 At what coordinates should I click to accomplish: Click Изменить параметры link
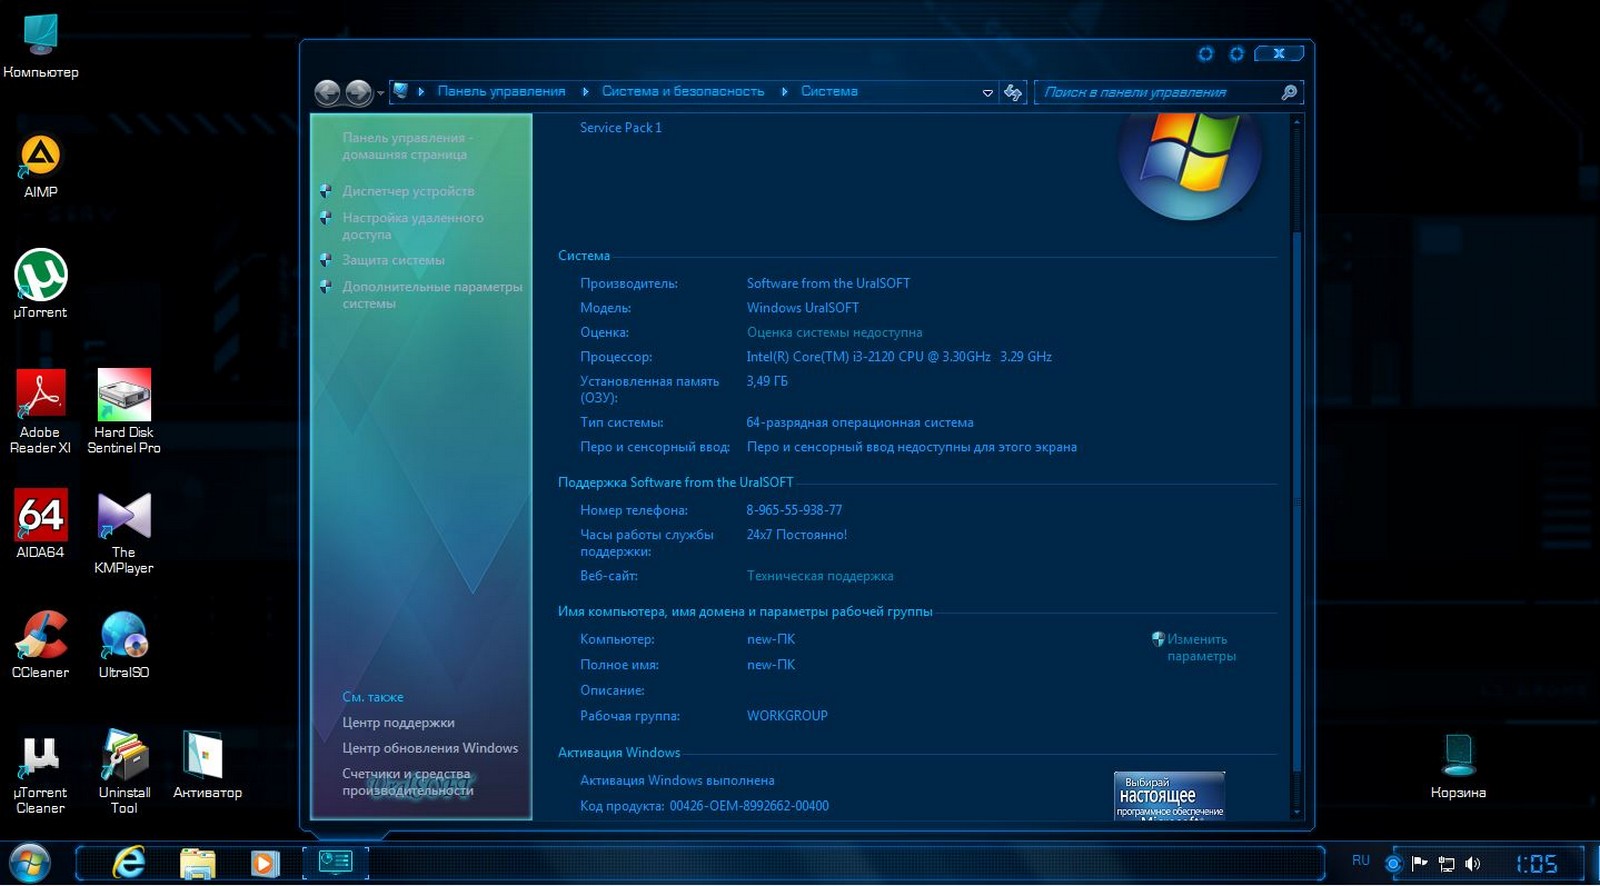click(x=1201, y=647)
